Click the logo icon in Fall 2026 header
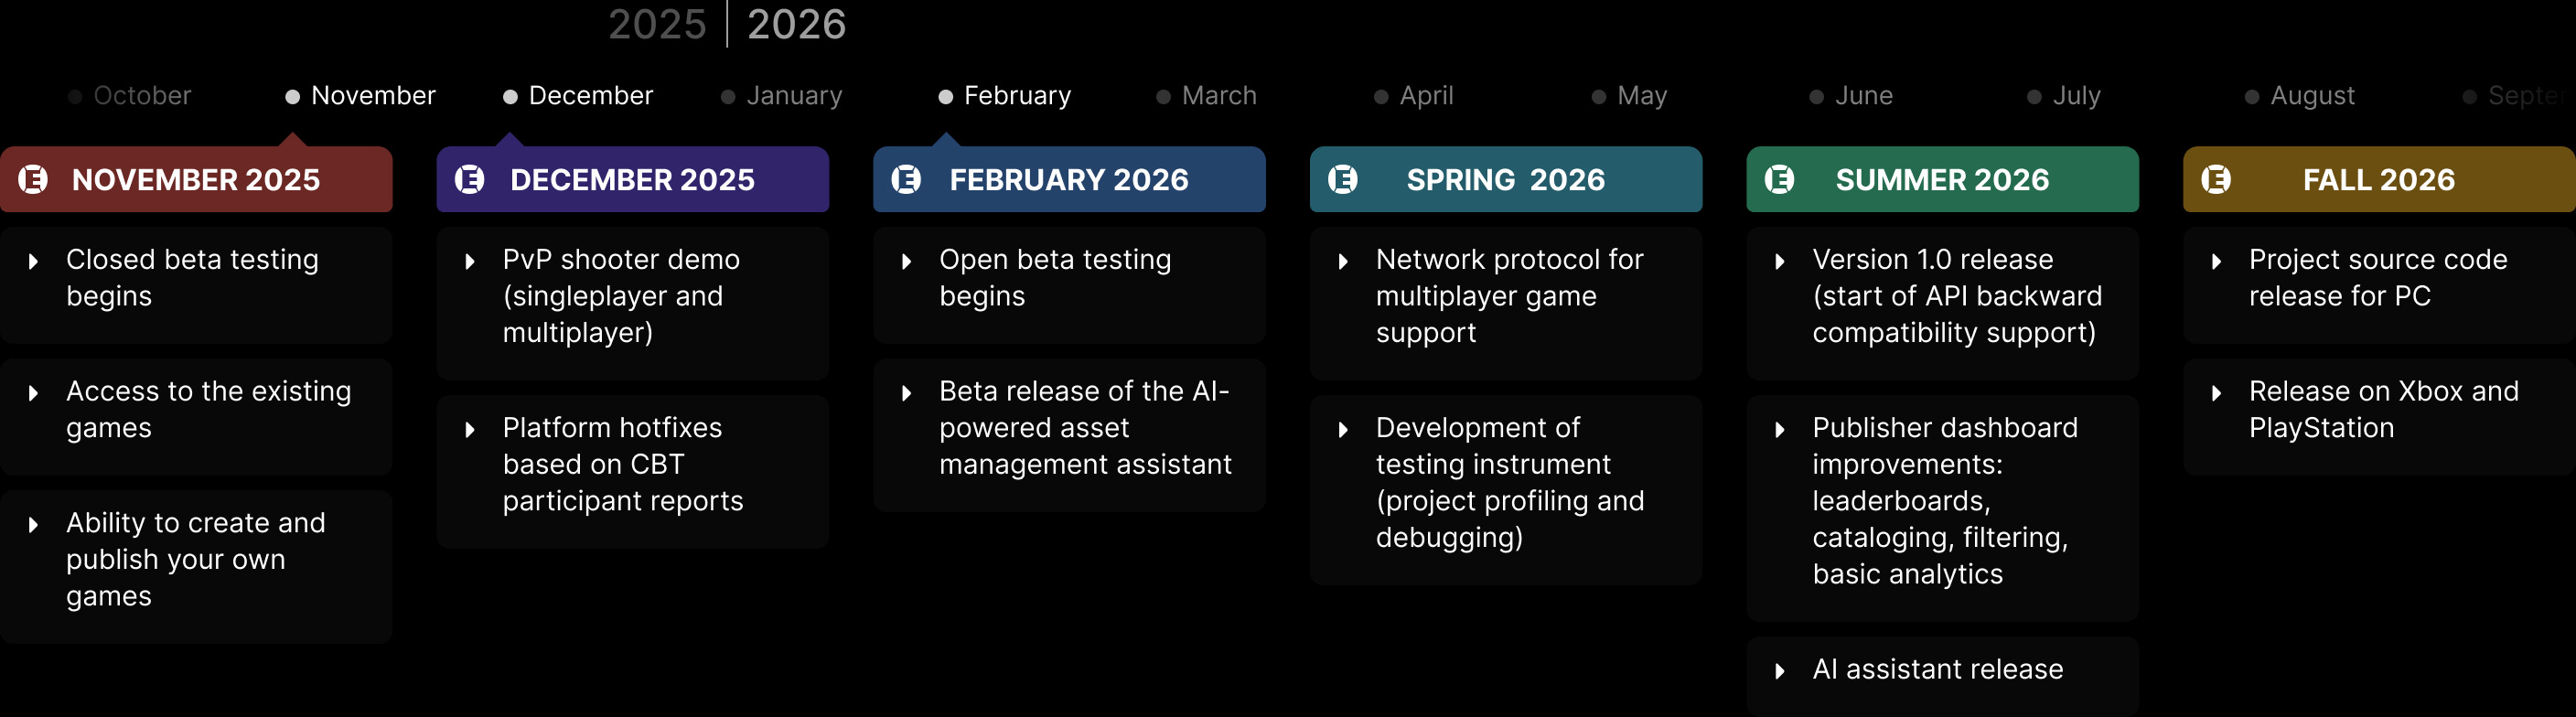The width and height of the screenshot is (2576, 717). click(2215, 180)
